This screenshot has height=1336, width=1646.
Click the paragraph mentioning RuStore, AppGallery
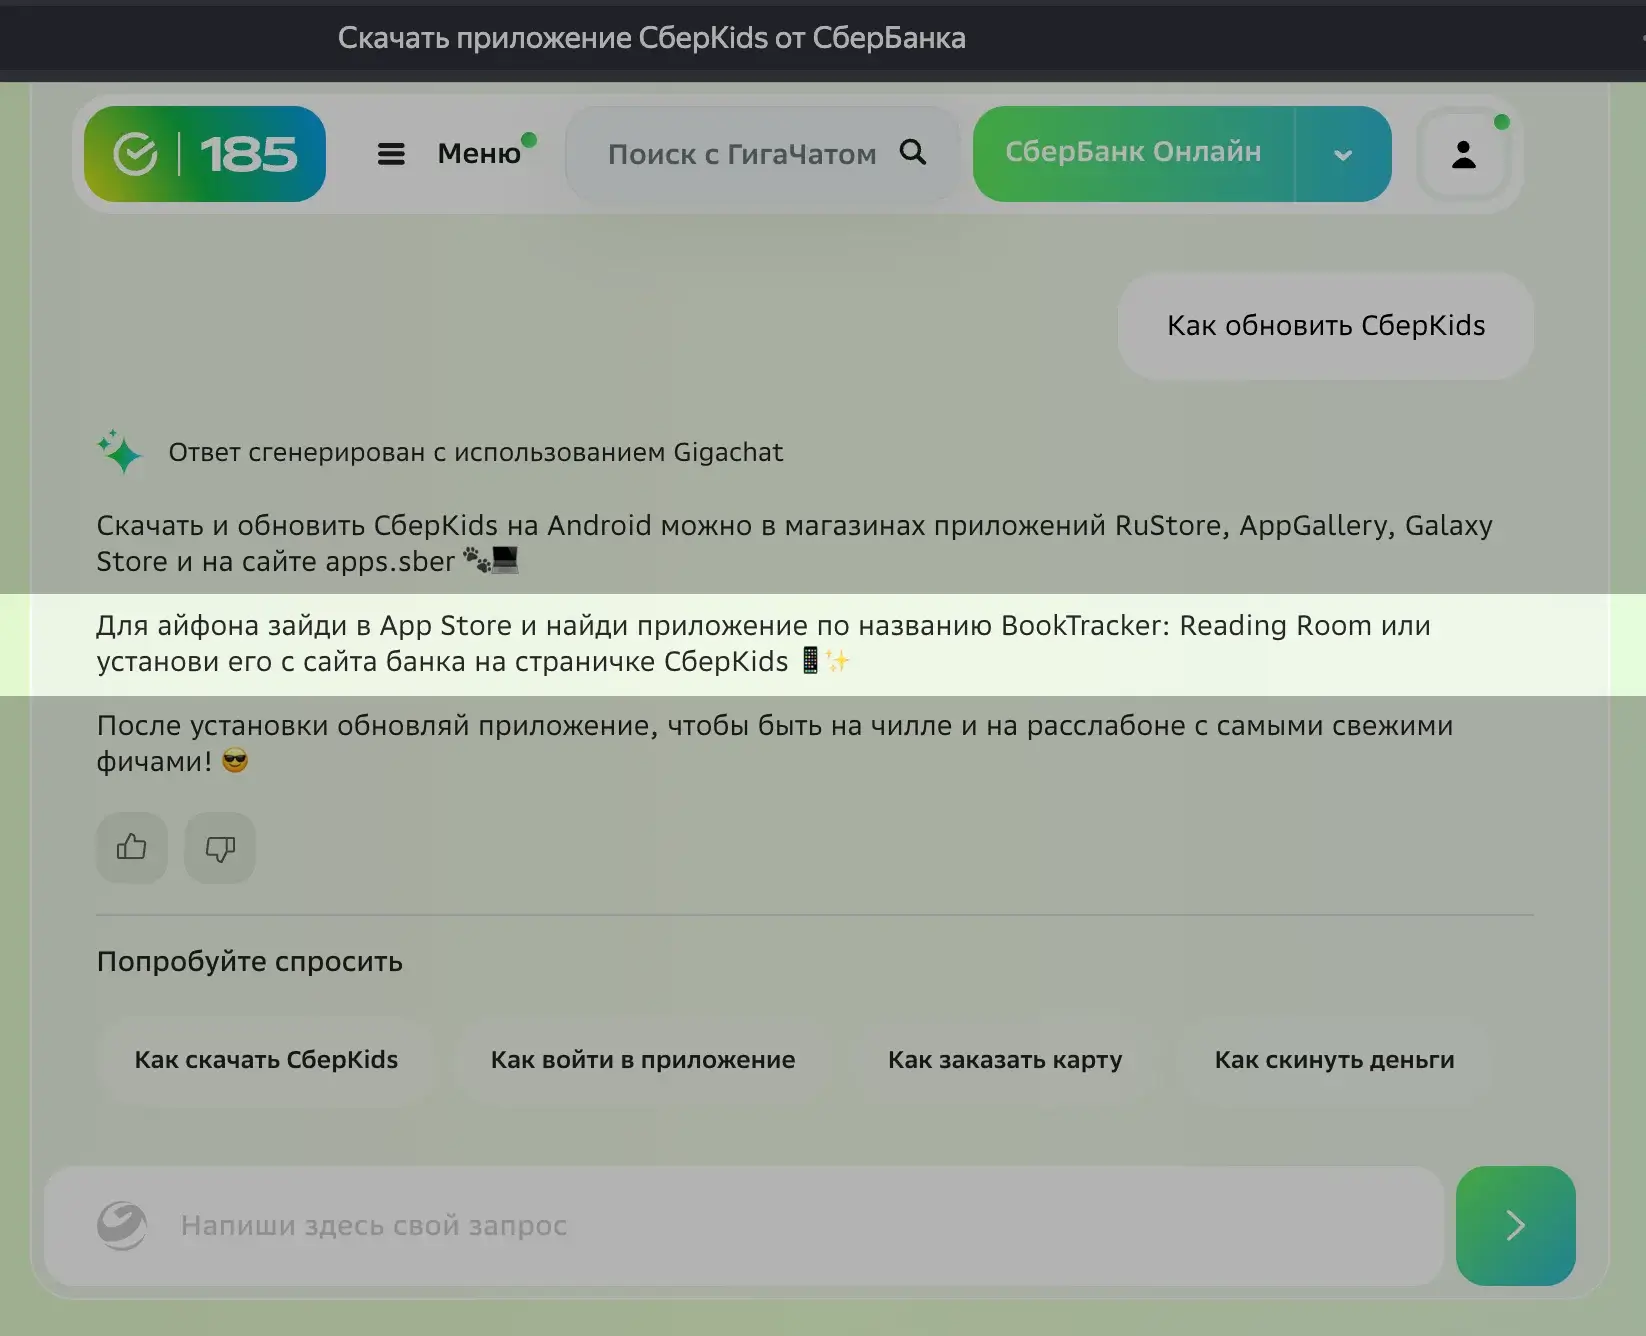[x=794, y=543]
